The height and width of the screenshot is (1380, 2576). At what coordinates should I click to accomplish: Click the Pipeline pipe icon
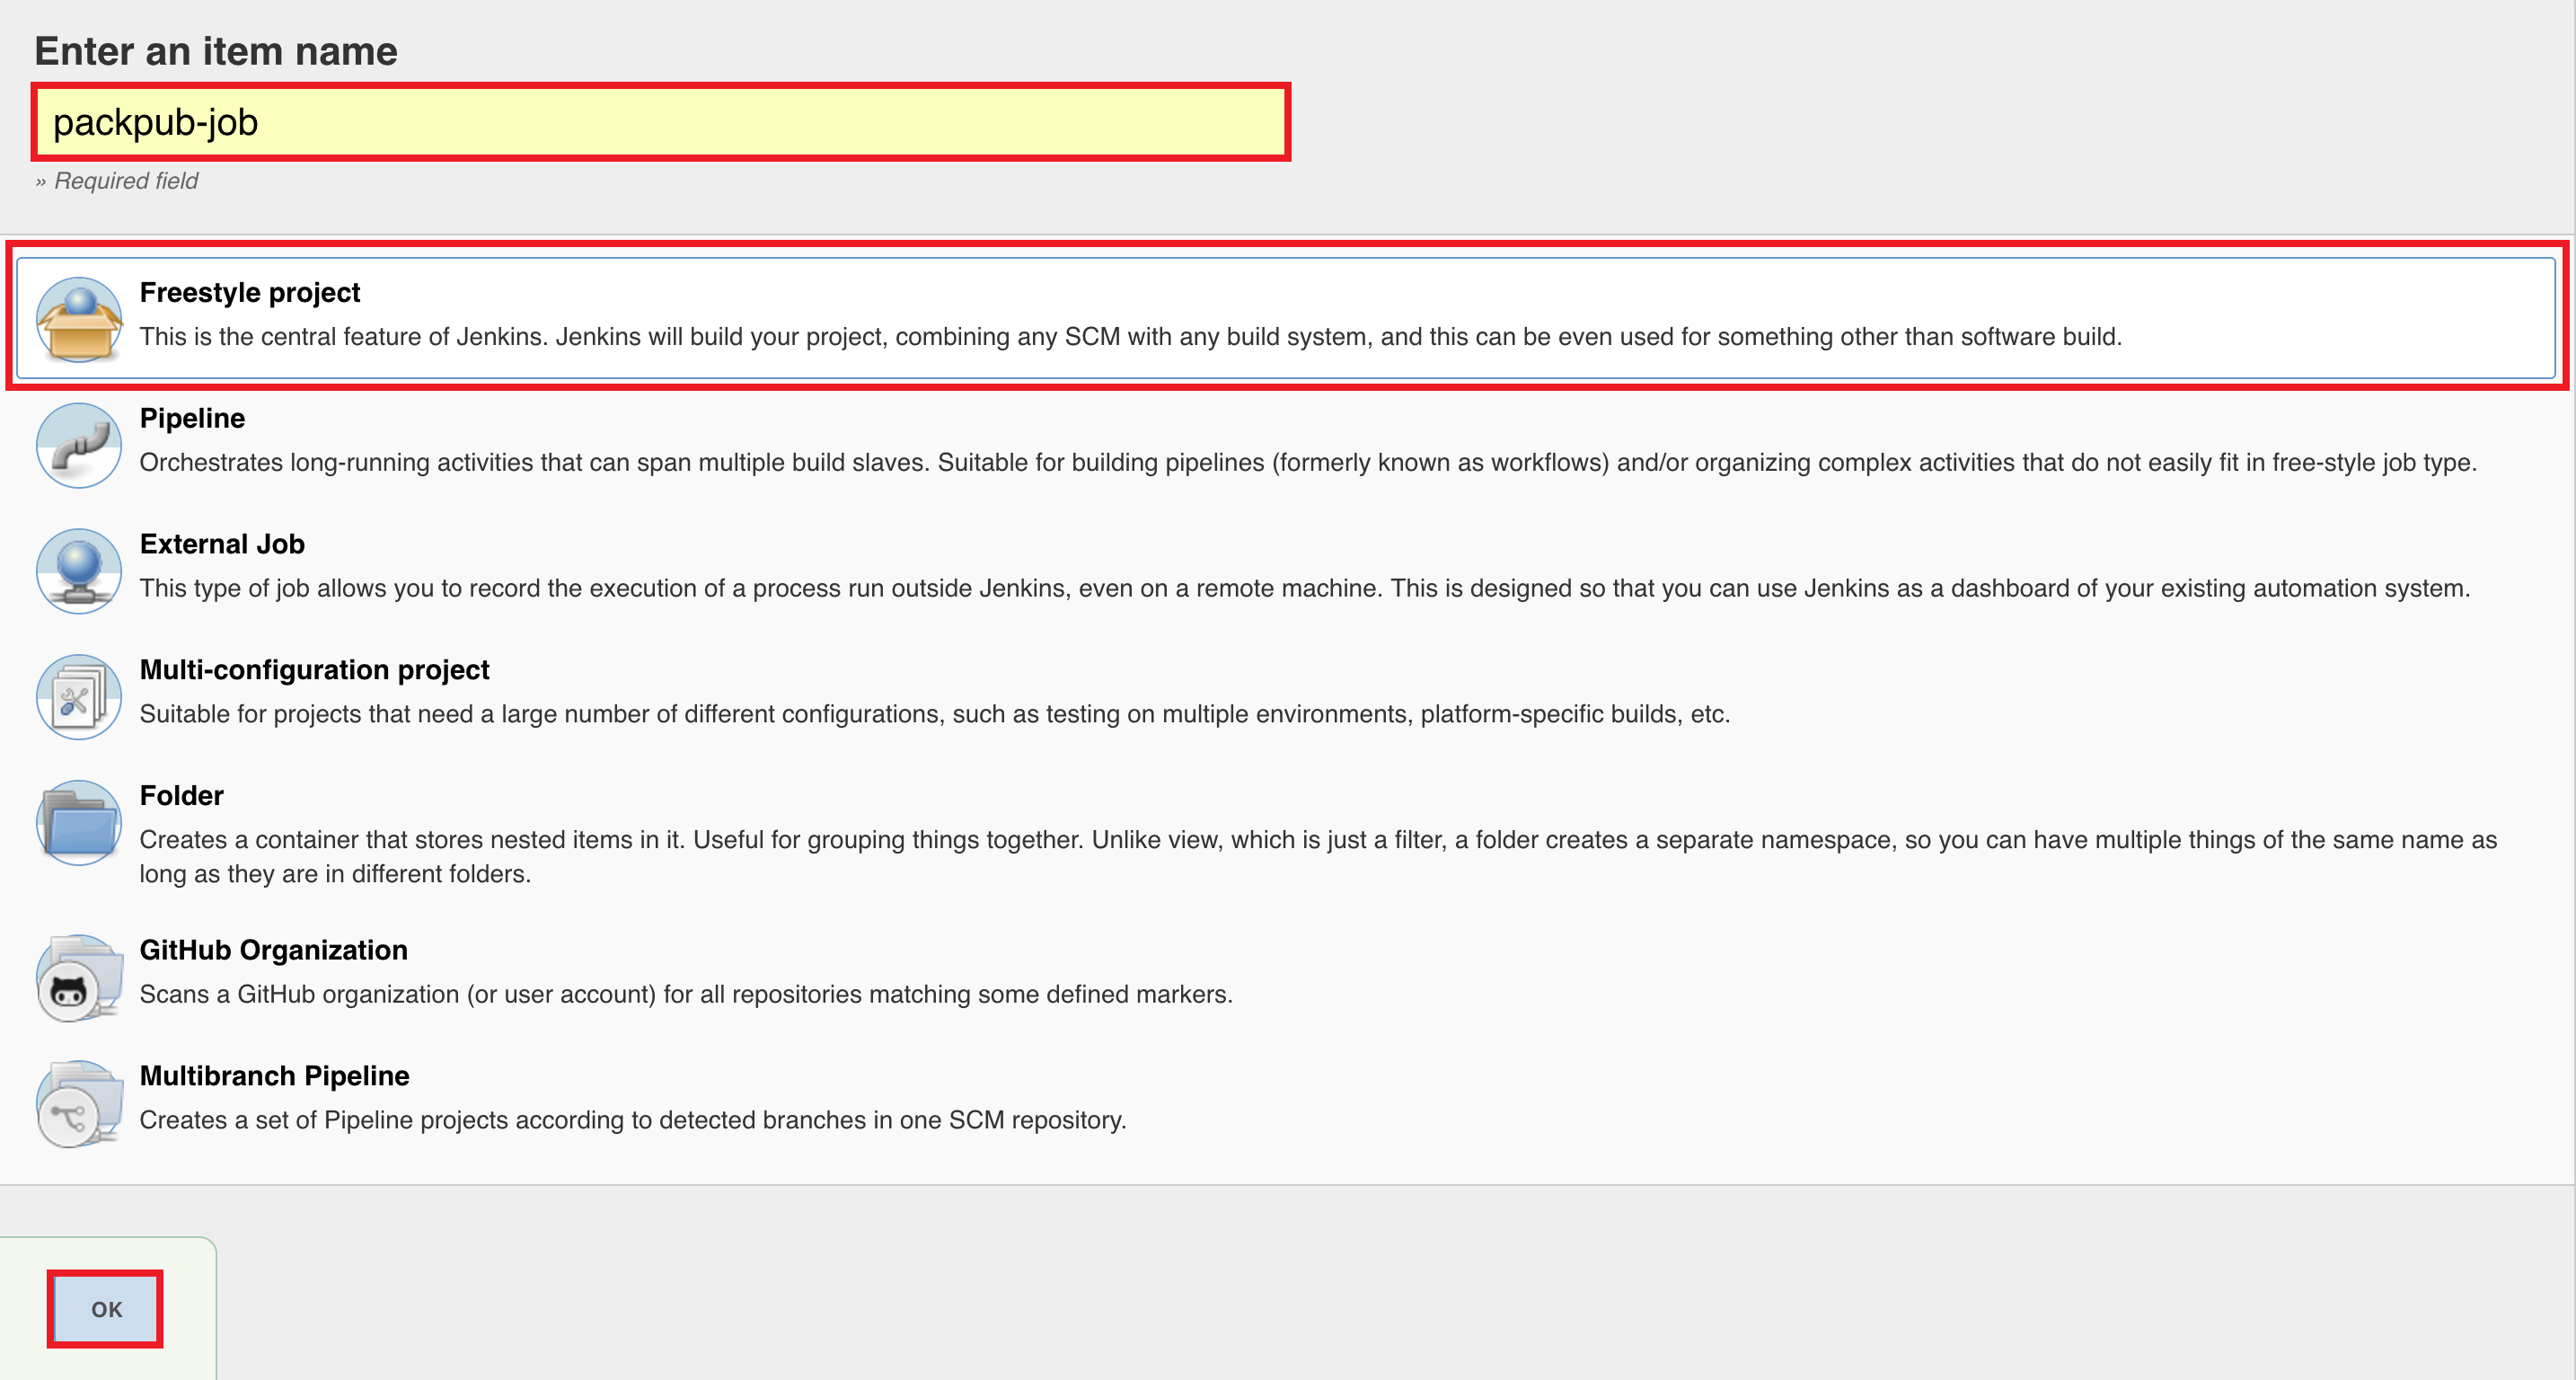[79, 446]
